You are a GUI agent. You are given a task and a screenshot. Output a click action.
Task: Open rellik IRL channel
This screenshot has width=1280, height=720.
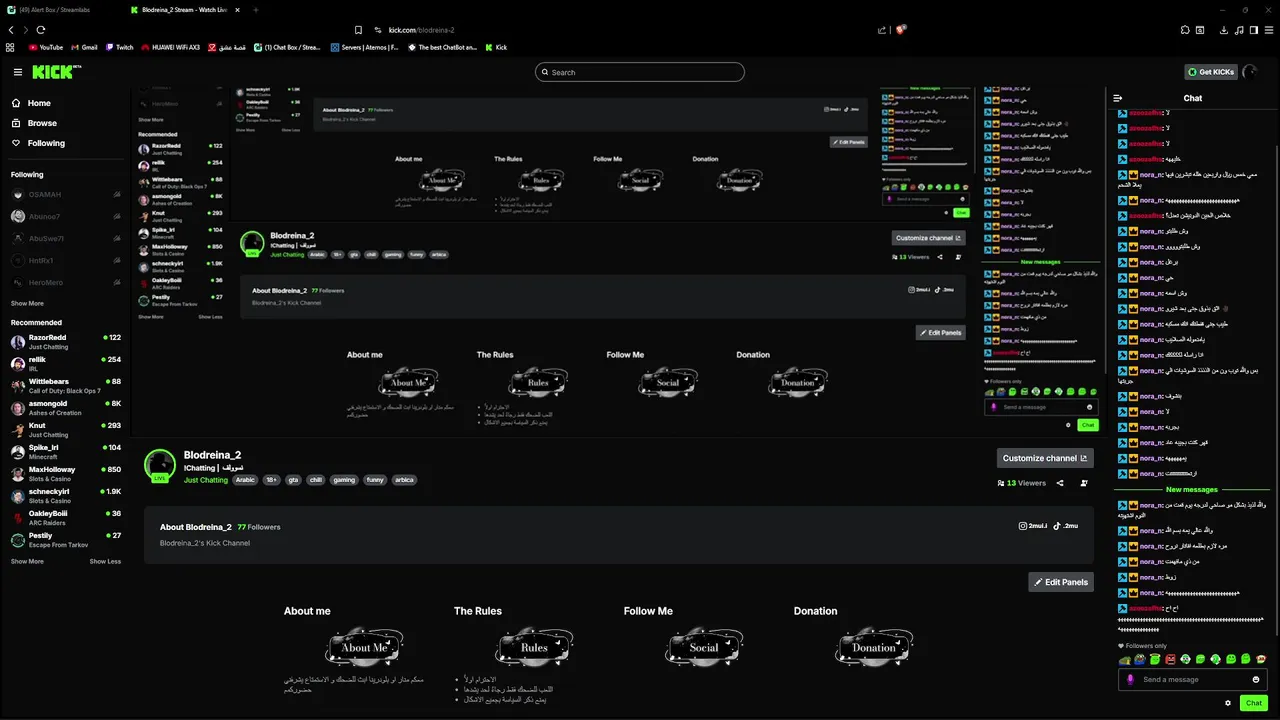pyautogui.click(x=66, y=364)
